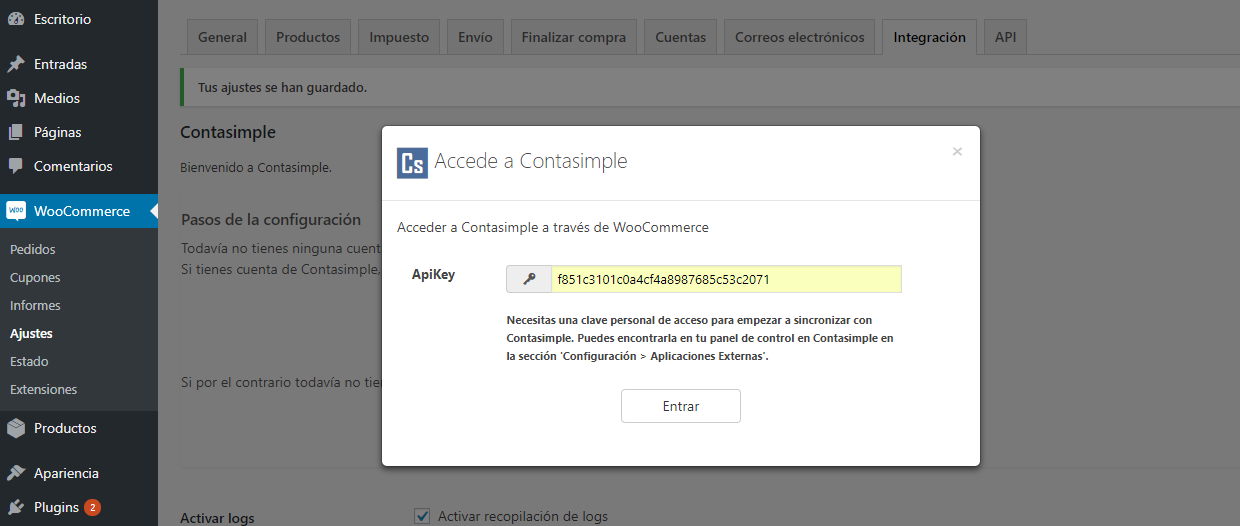This screenshot has height=526, width=1240.
Task: Click the 'Accede a Contasimple' dialog title
Action: [531, 162]
